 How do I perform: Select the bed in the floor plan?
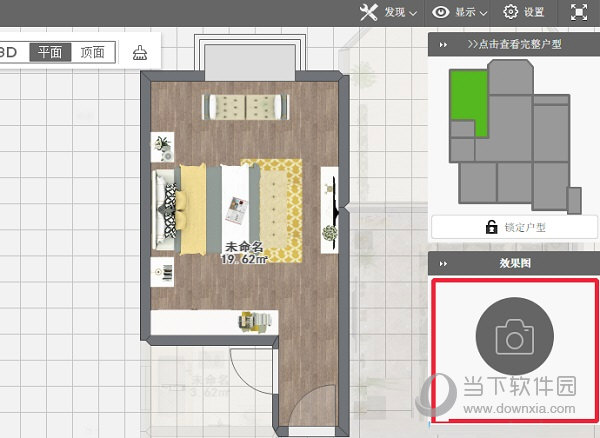coord(180,208)
